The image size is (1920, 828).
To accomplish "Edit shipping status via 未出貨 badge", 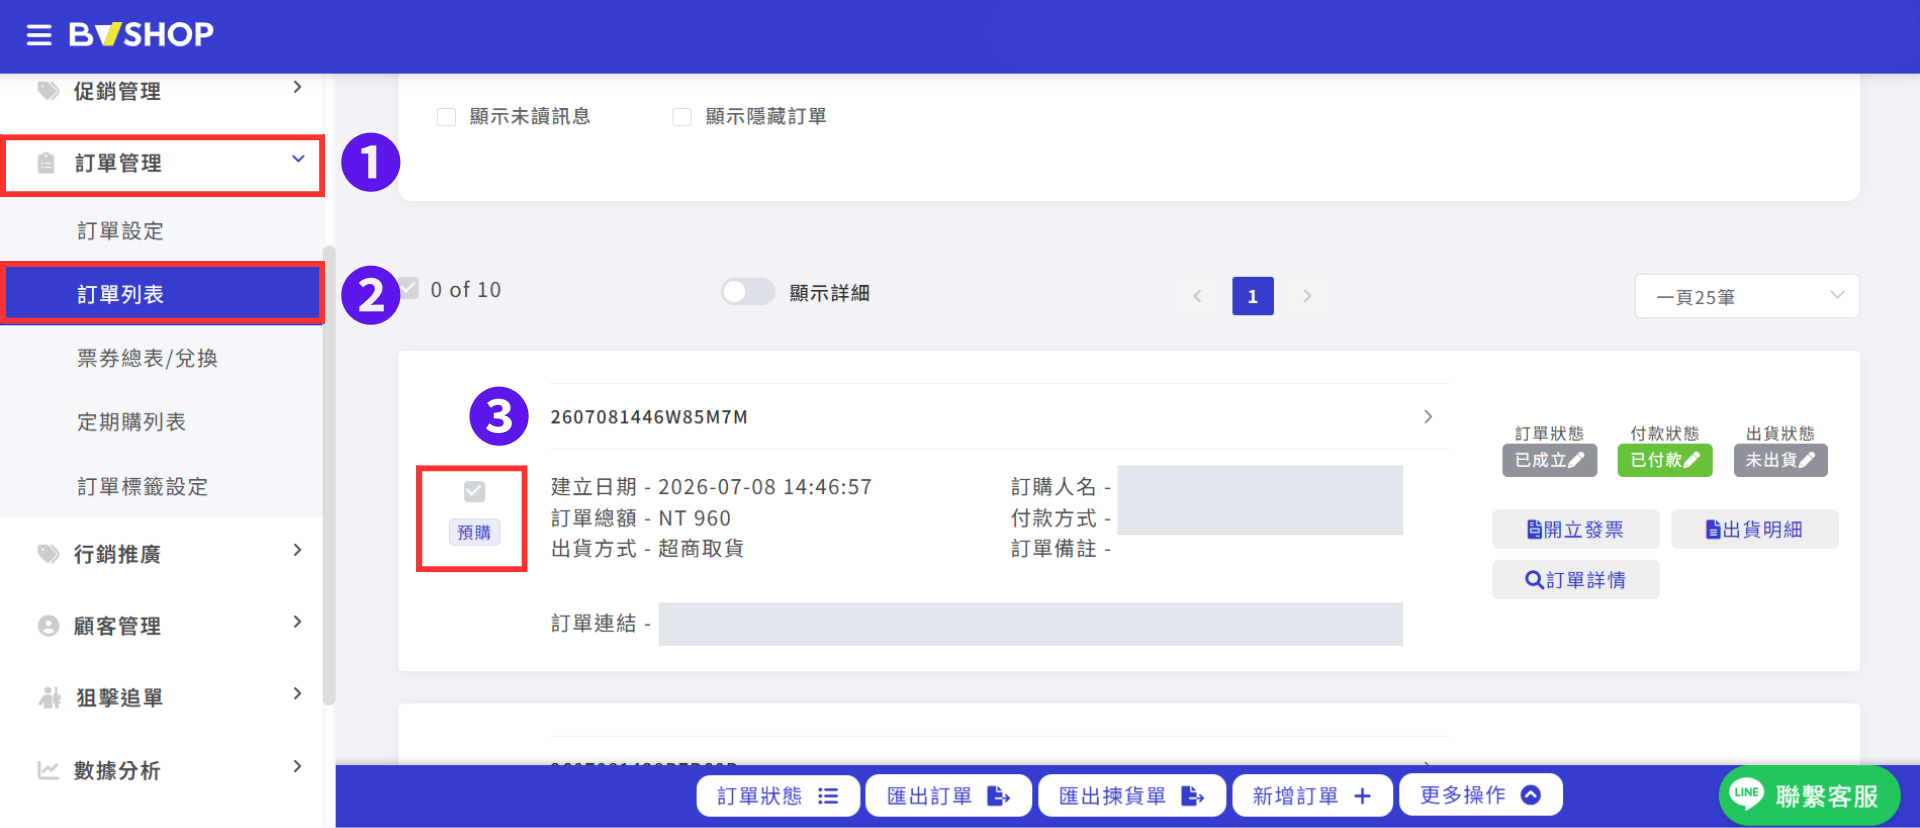I will (x=1780, y=460).
